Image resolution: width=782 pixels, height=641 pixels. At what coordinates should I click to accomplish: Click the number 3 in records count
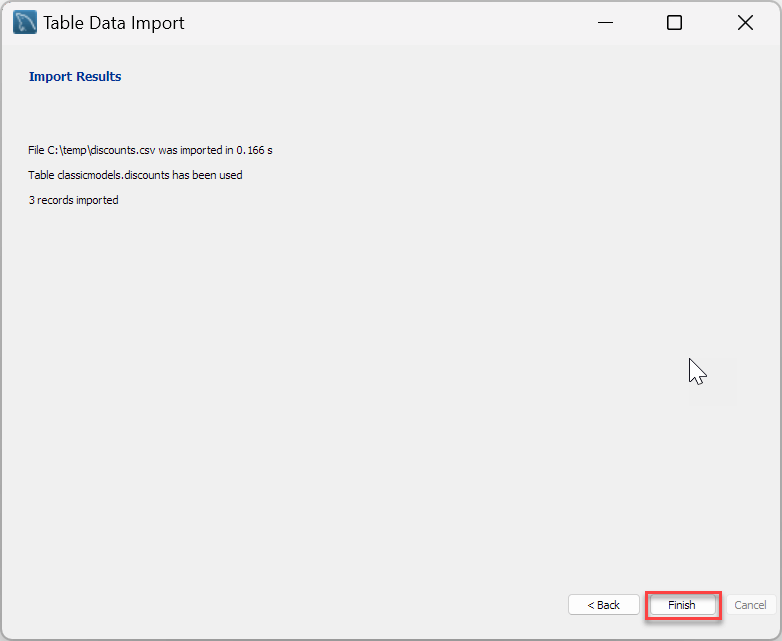(31, 200)
